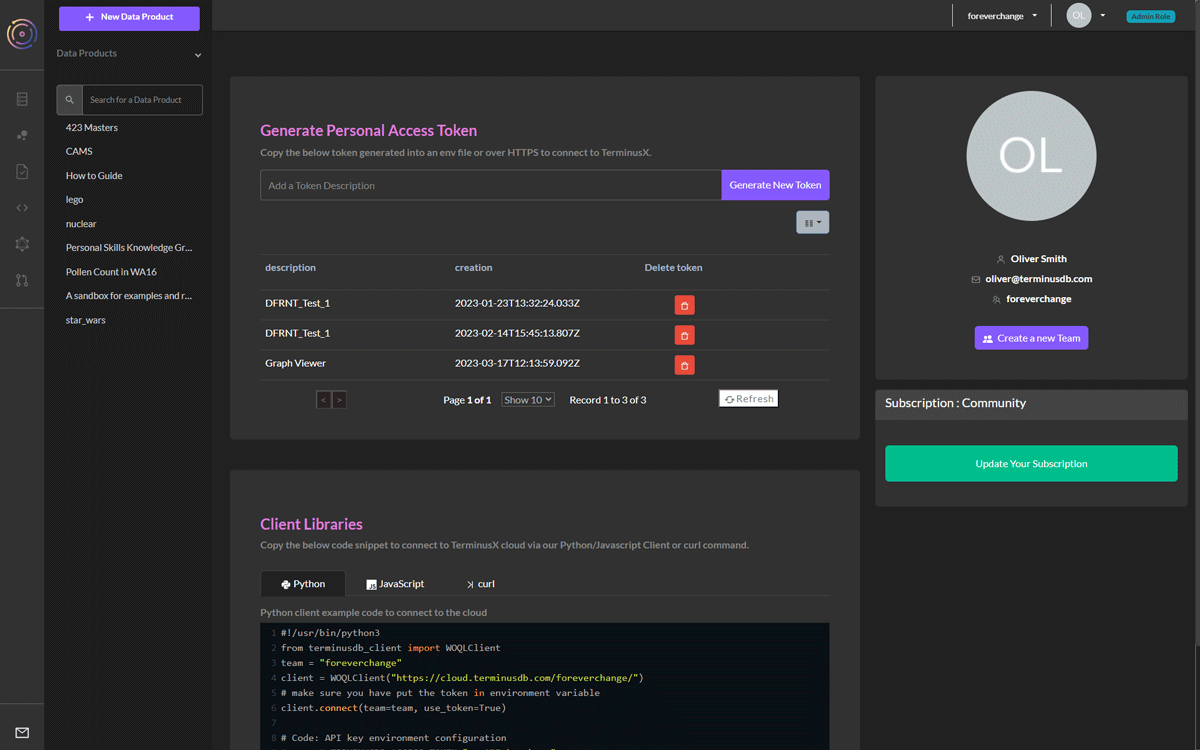Screen dimensions: 1200x750
Task: Select the code editor icon in the sidebar
Action: tap(22, 207)
